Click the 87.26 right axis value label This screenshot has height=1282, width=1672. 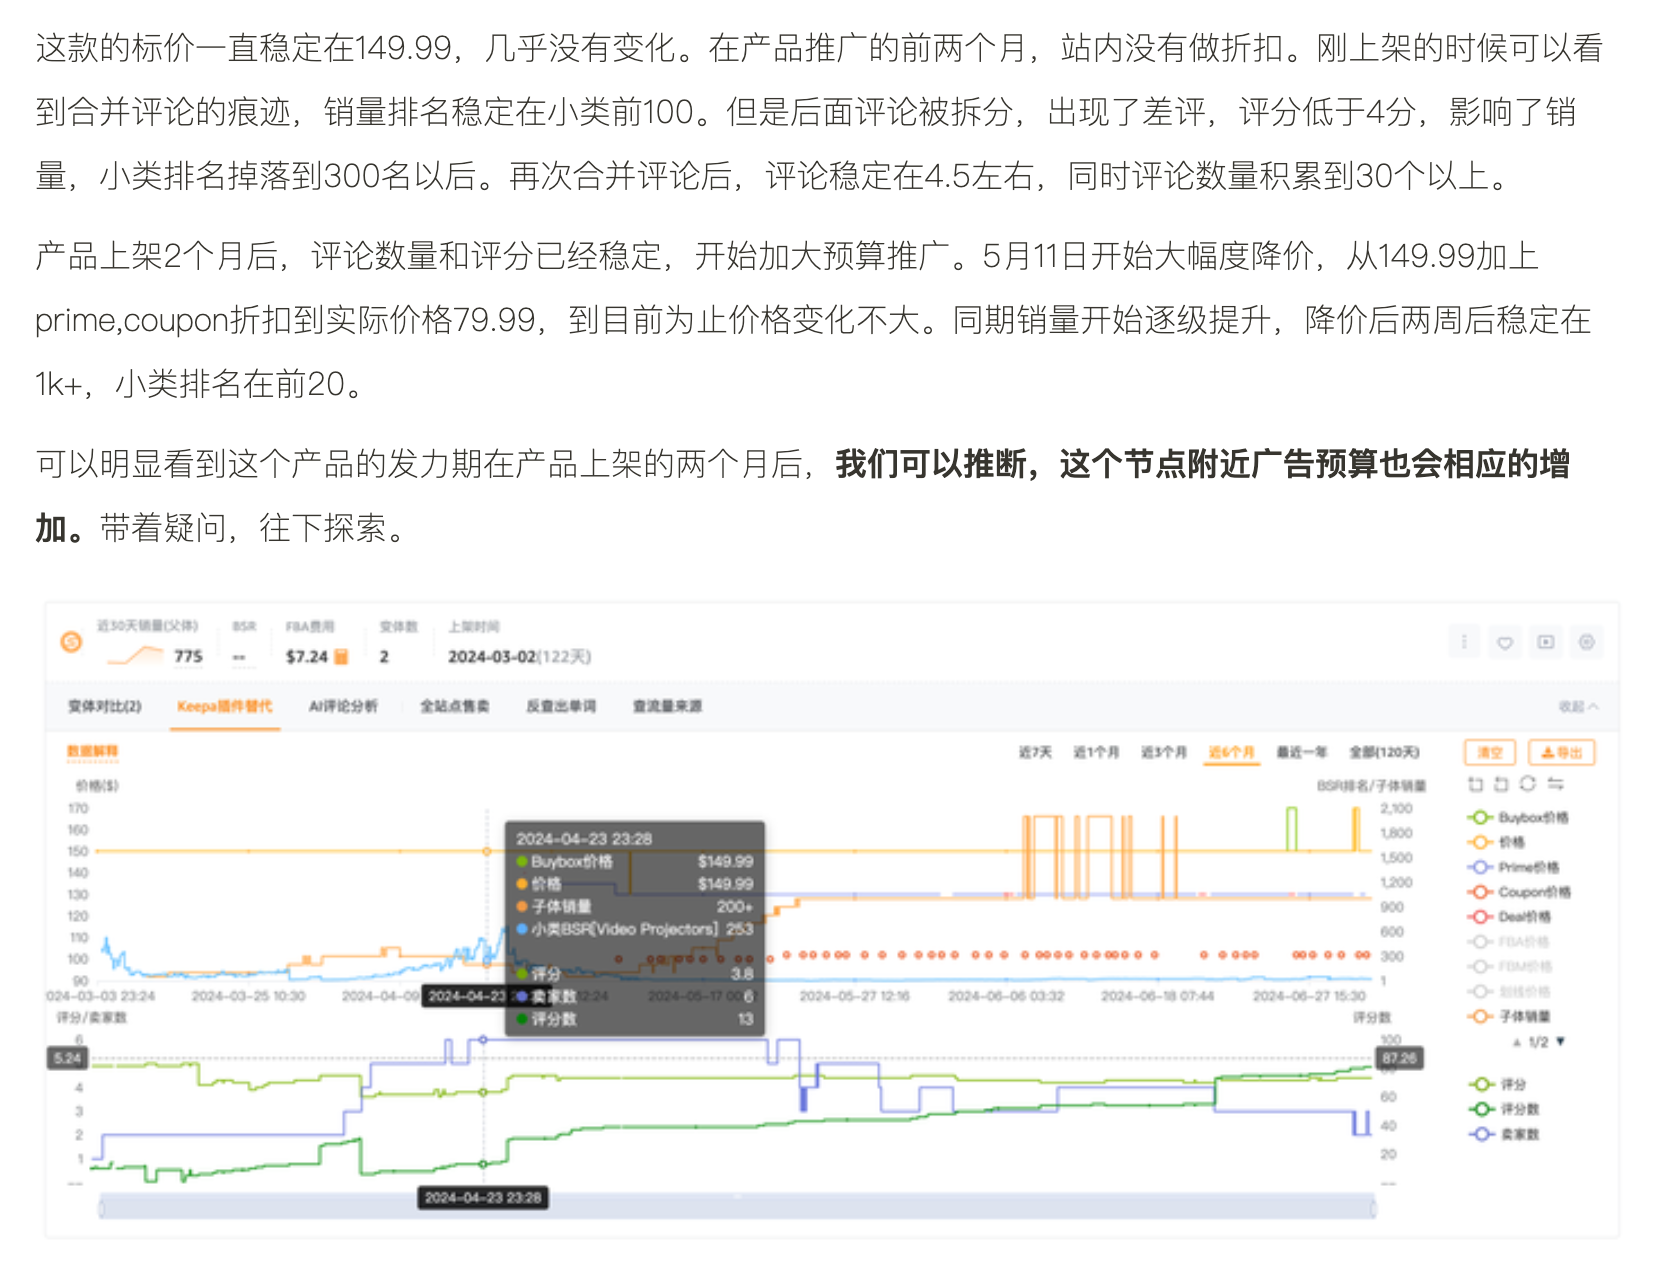click(1400, 1058)
